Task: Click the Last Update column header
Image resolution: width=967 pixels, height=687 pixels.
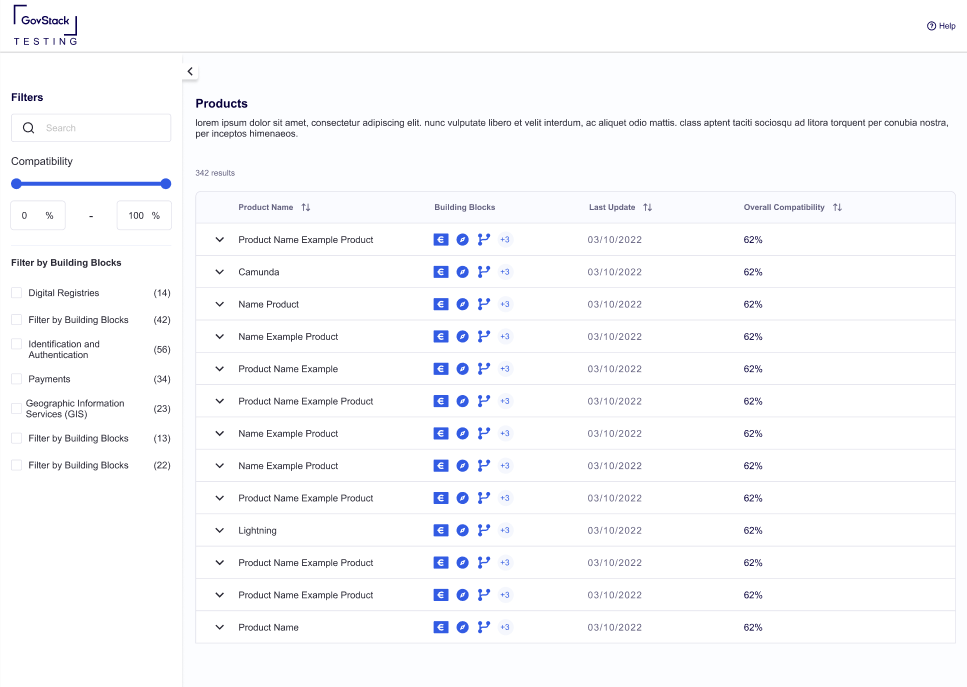Action: [x=612, y=207]
